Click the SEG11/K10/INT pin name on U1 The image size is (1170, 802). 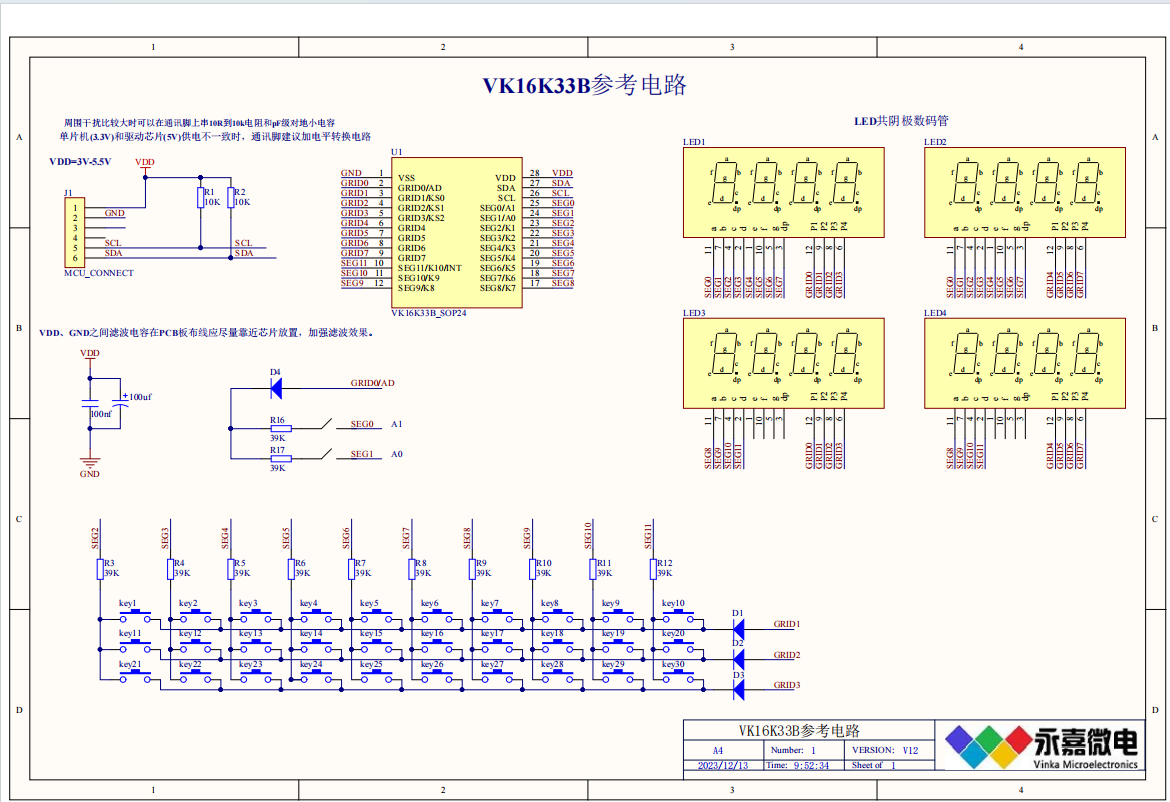pos(430,268)
